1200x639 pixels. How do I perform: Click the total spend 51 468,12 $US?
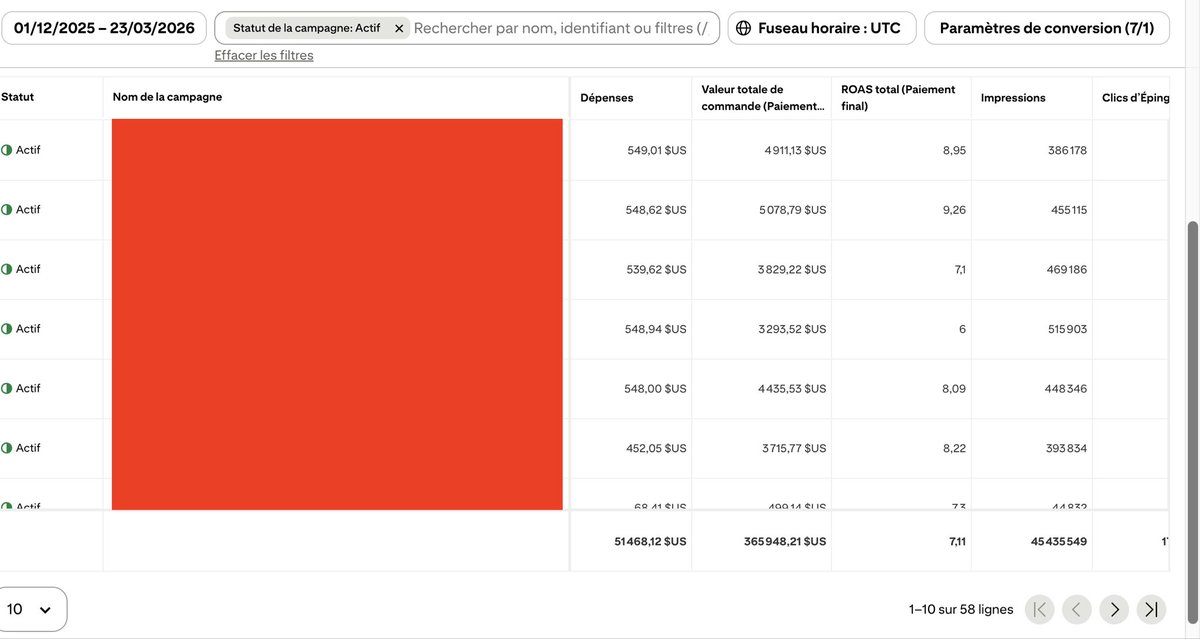[650, 541]
